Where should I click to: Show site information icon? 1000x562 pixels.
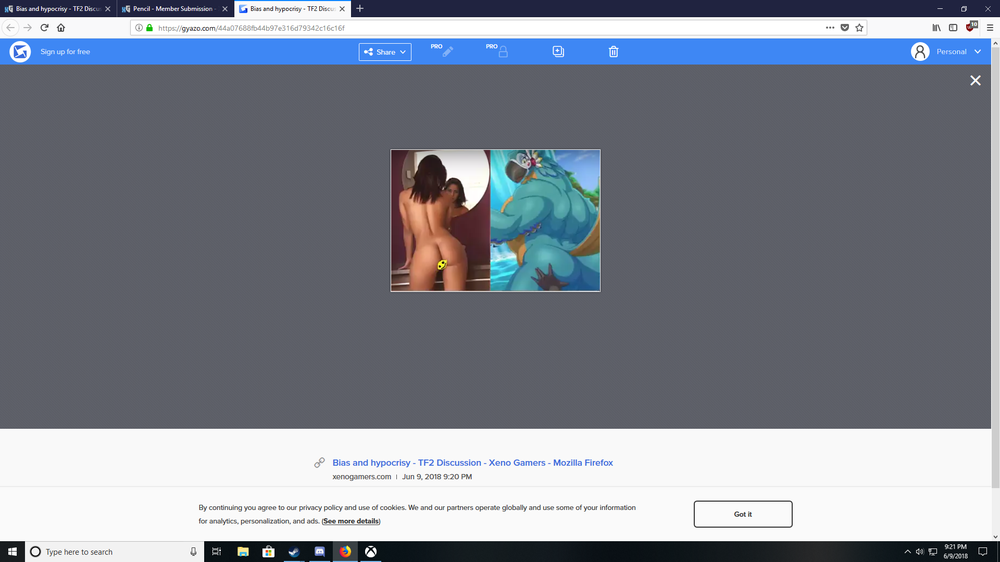[138, 28]
